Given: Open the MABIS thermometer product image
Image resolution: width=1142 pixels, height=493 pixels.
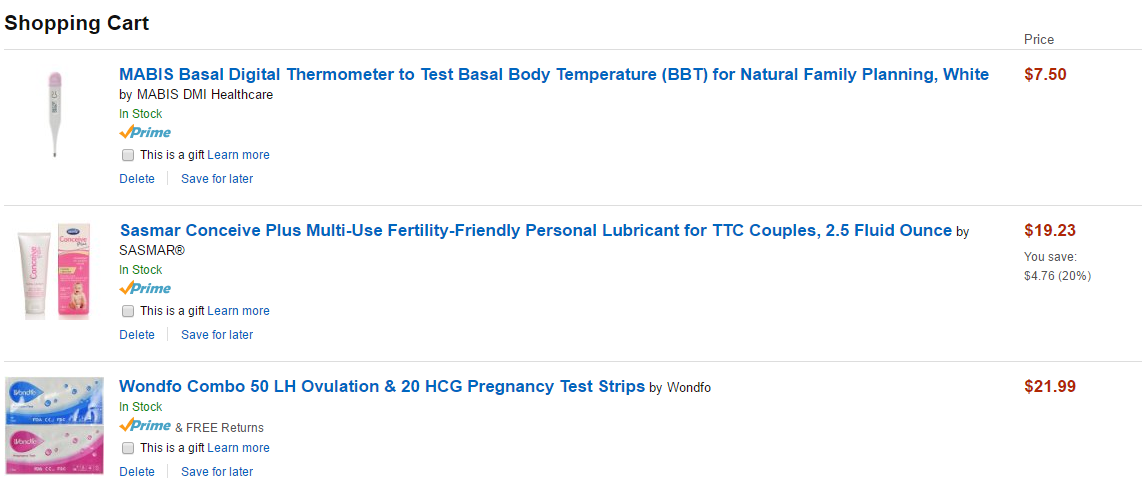Looking at the screenshot, I should coord(54,113).
